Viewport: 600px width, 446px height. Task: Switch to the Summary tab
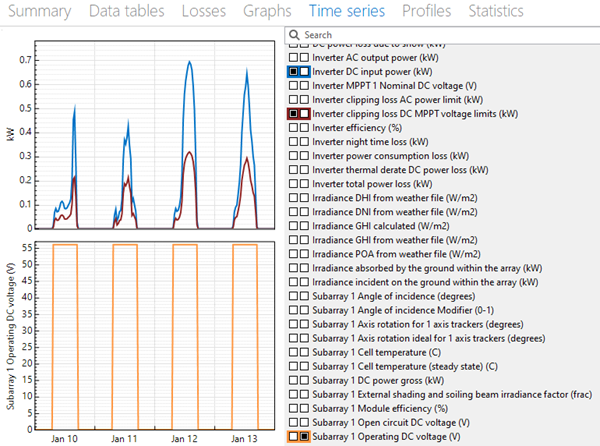point(40,11)
